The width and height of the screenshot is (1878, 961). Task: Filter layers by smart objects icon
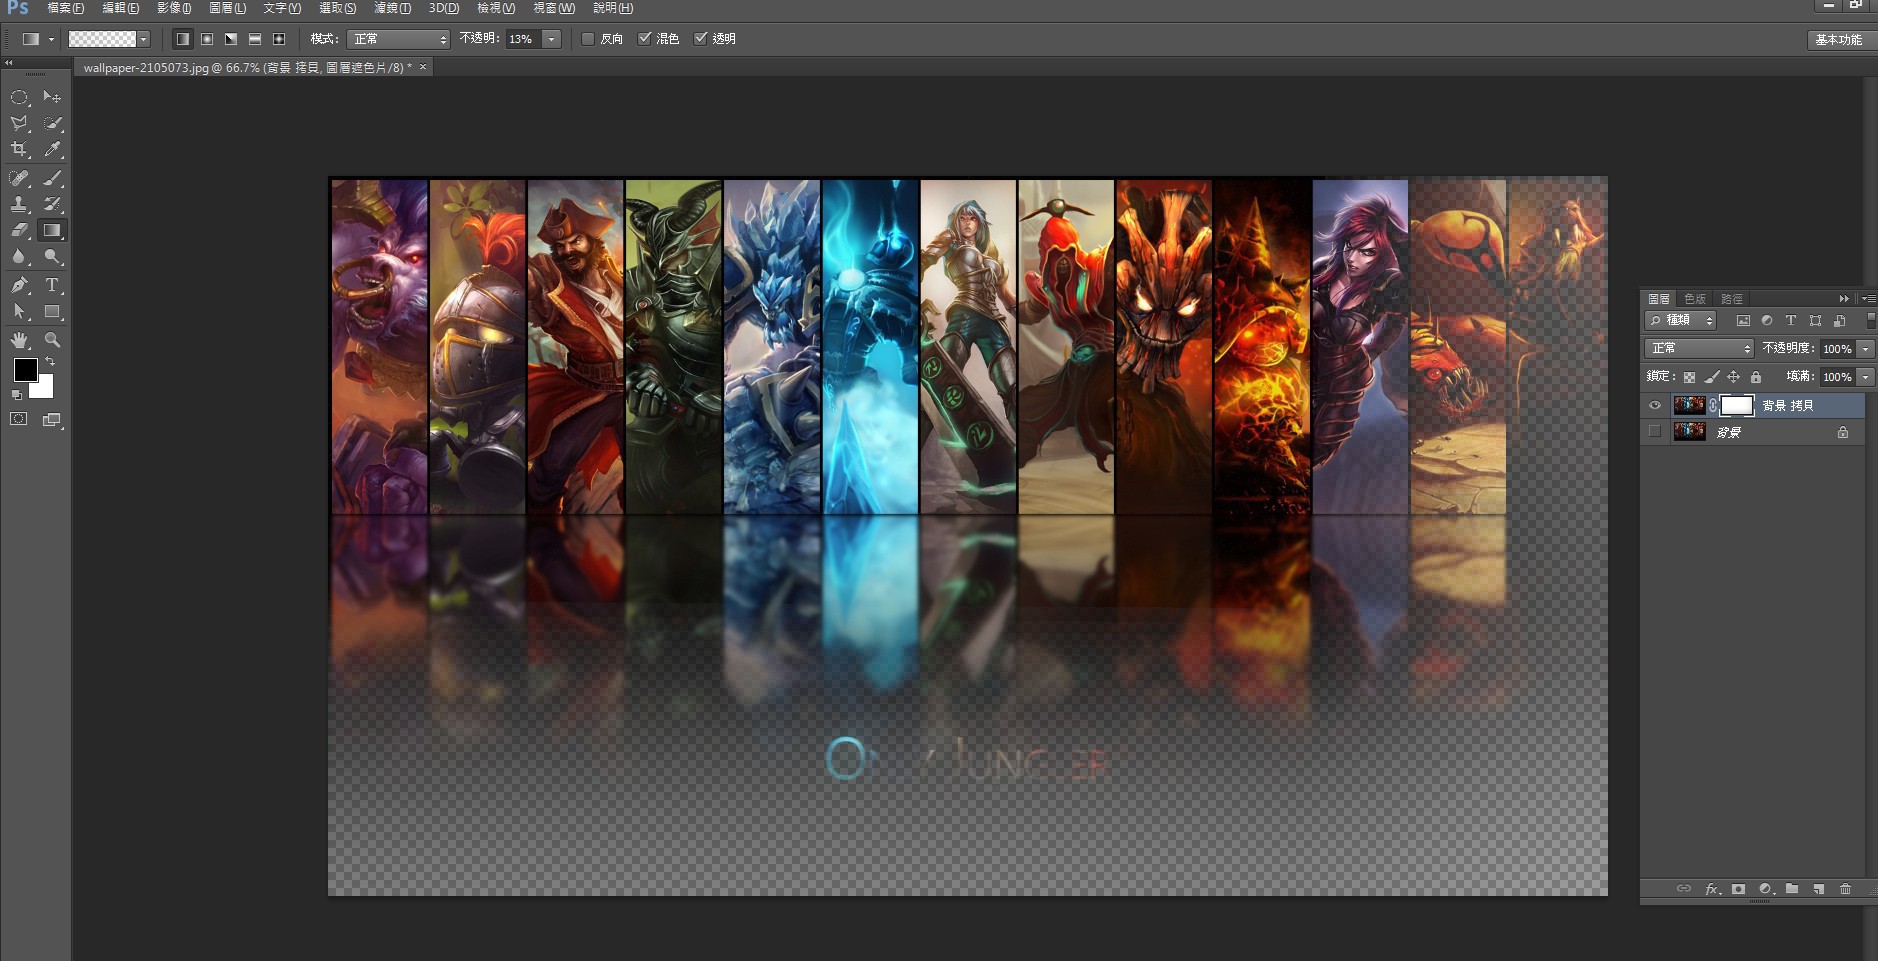[1839, 321]
